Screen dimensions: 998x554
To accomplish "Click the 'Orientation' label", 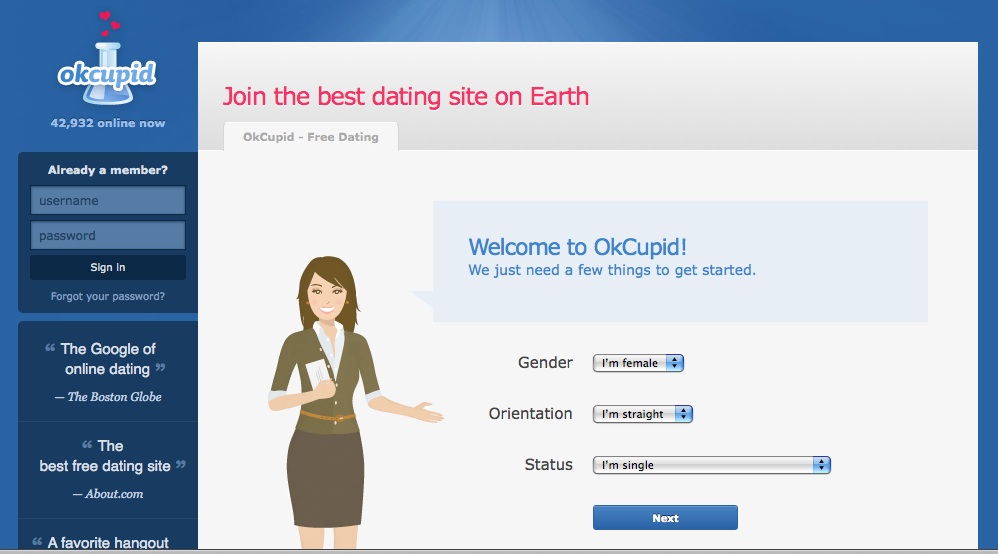I will (x=530, y=413).
